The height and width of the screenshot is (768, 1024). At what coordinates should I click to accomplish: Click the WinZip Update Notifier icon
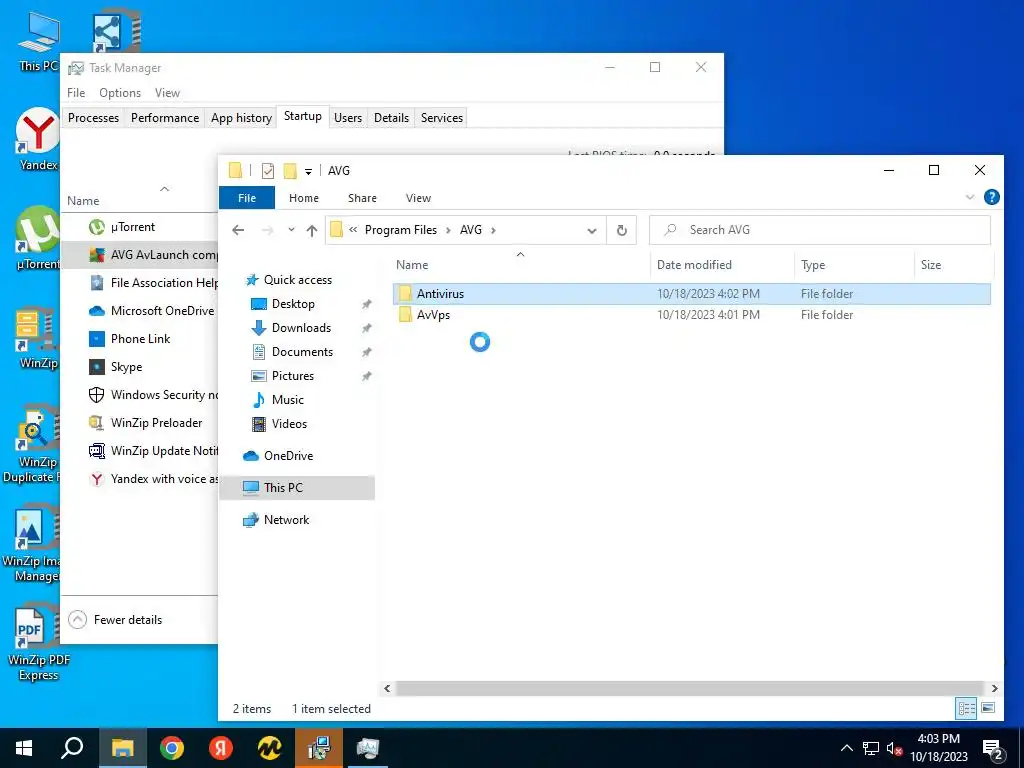click(x=97, y=451)
